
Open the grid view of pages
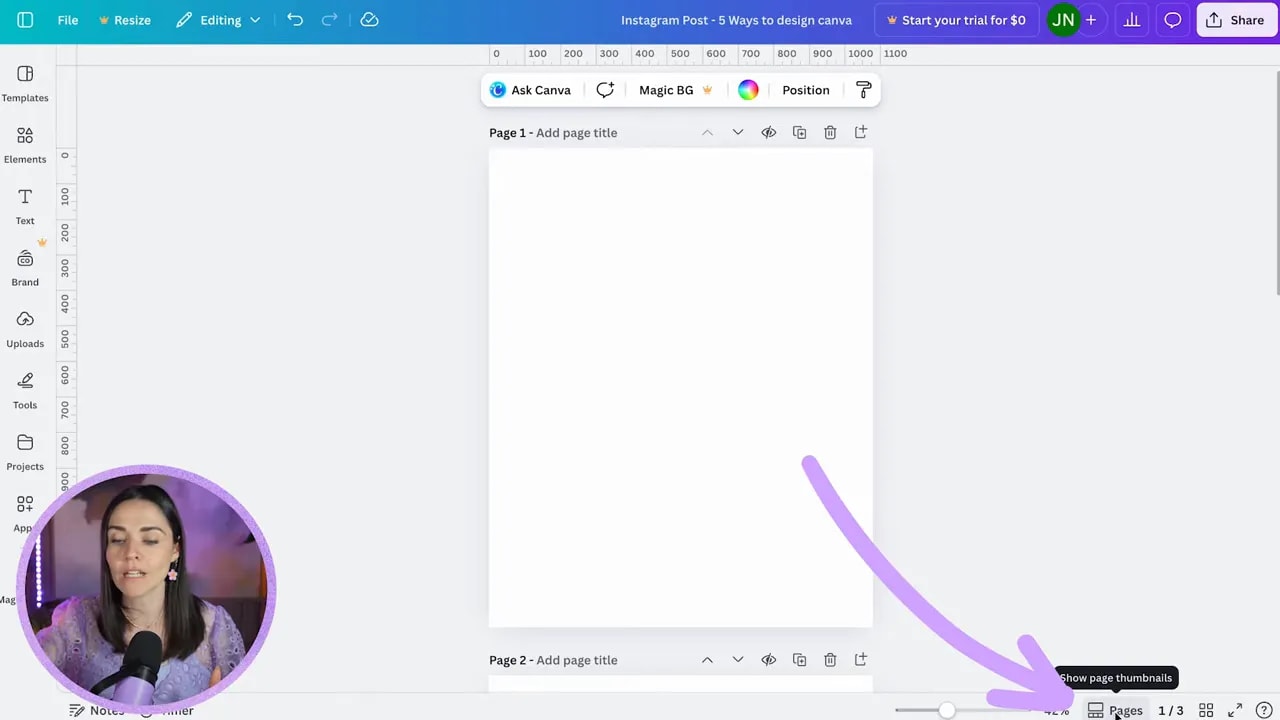pyautogui.click(x=1206, y=710)
